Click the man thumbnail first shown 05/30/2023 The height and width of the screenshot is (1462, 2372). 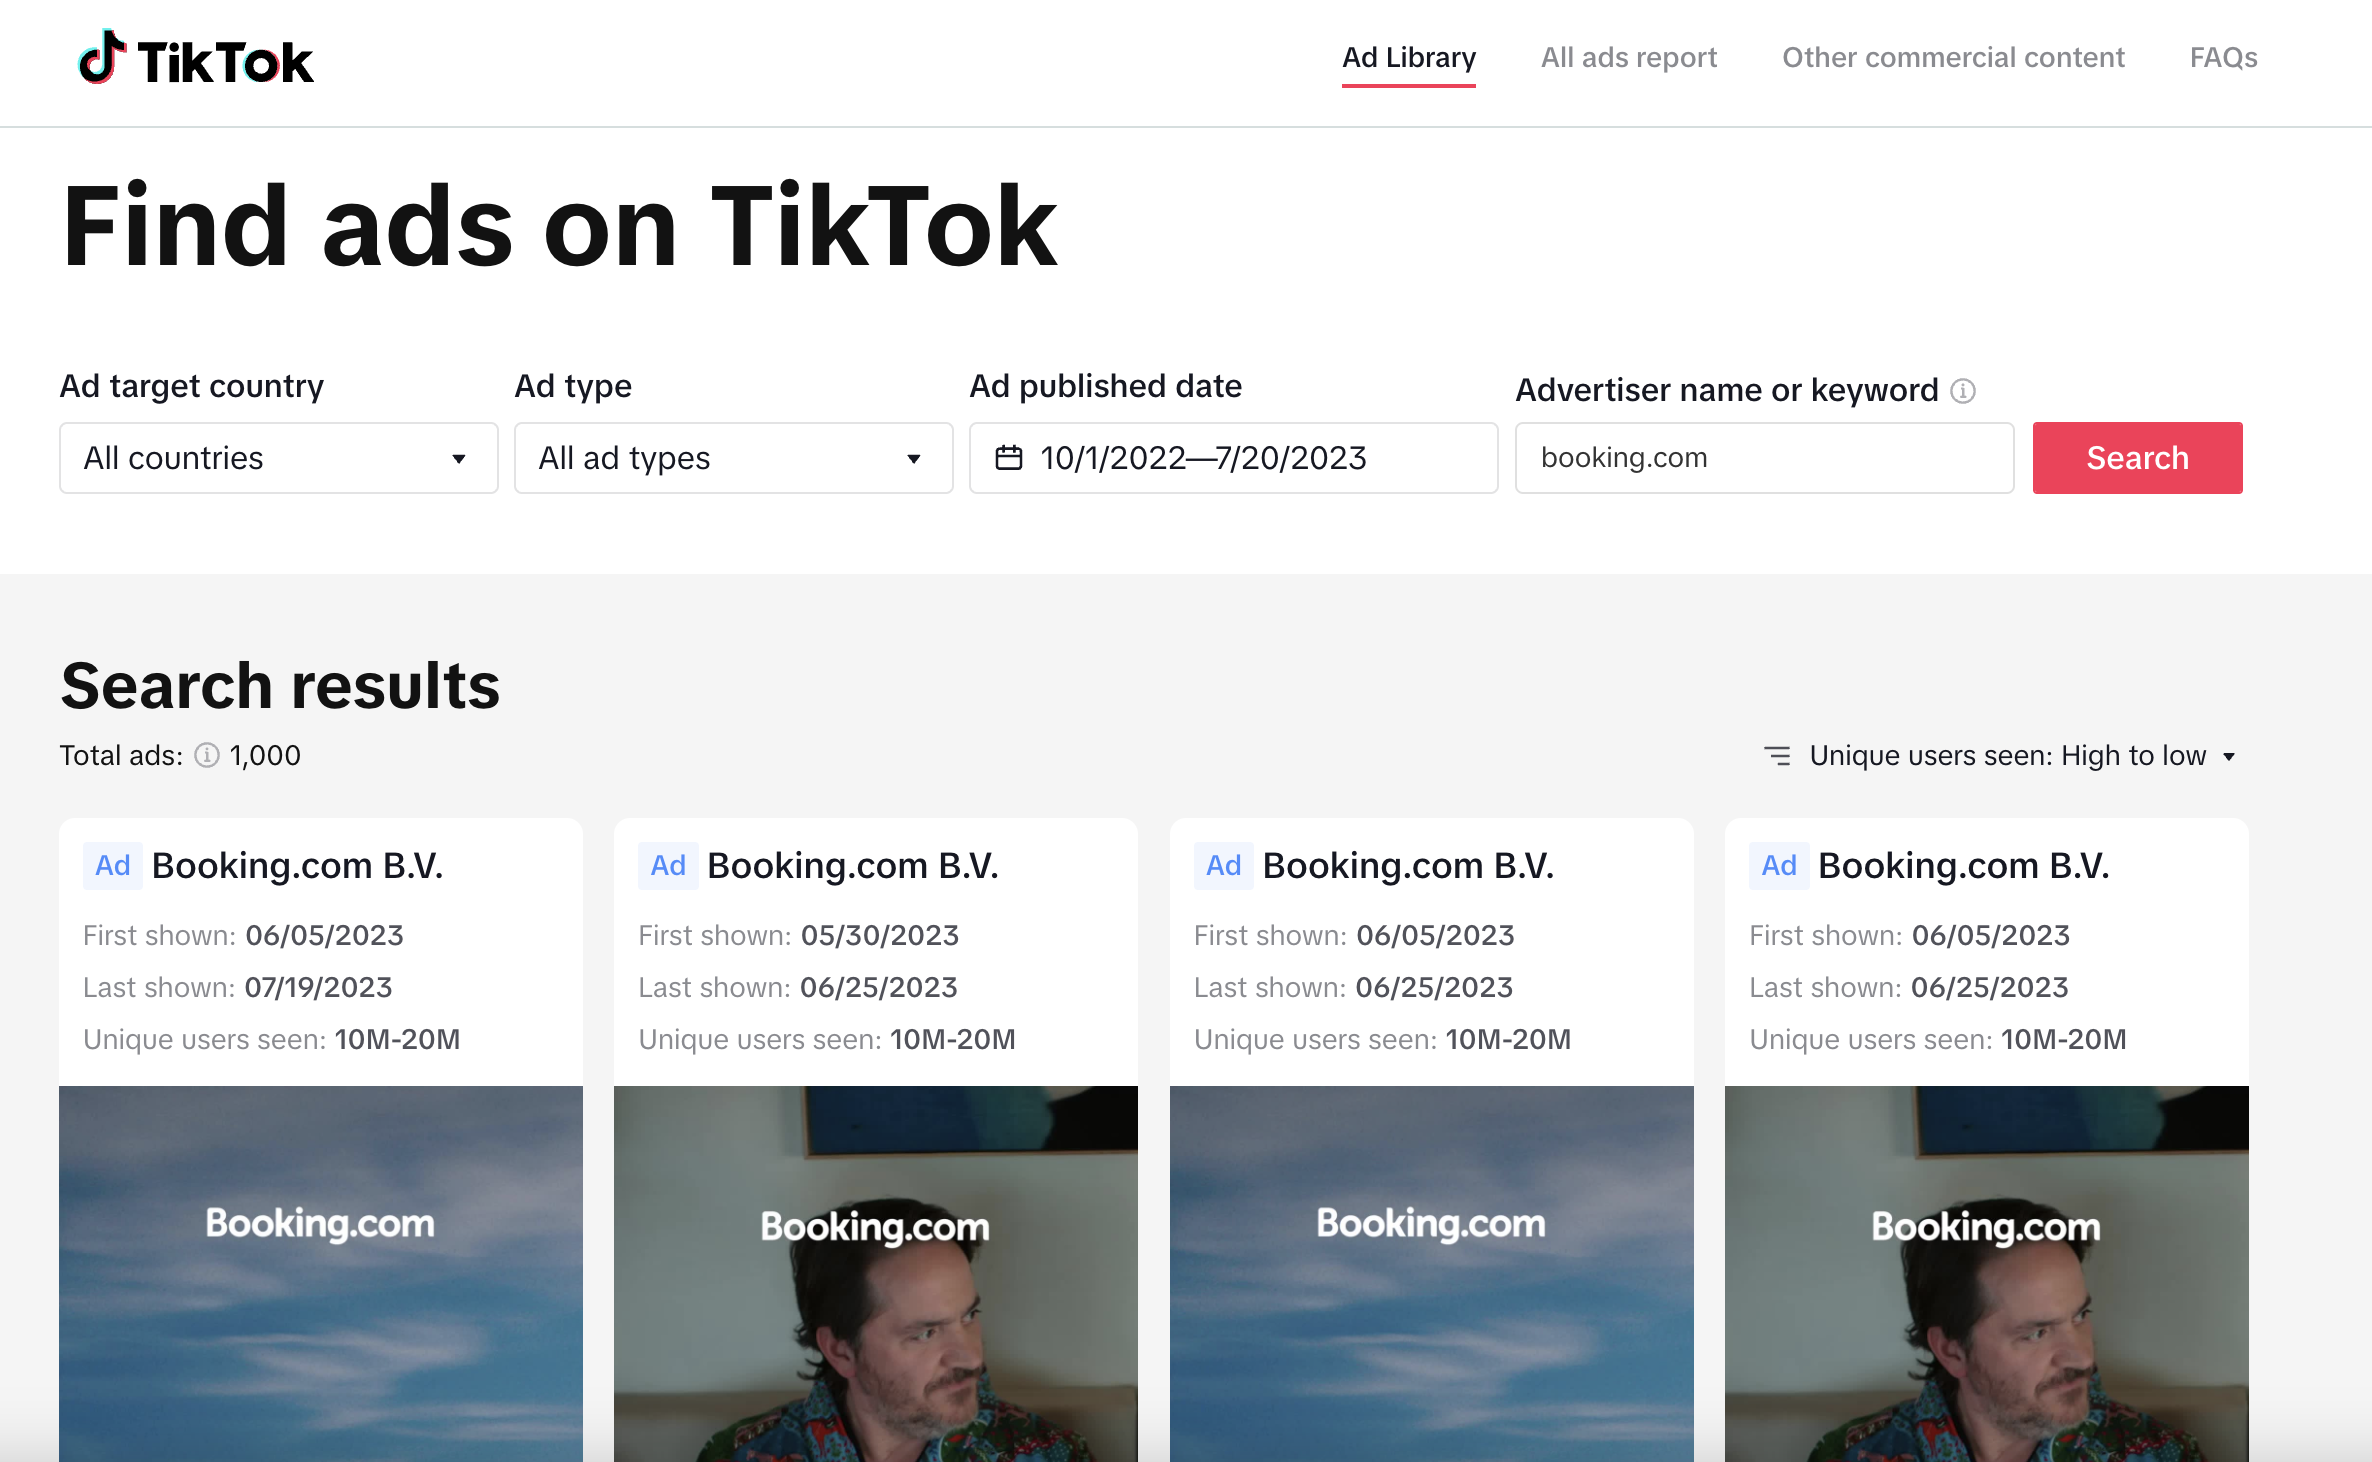click(x=876, y=1274)
